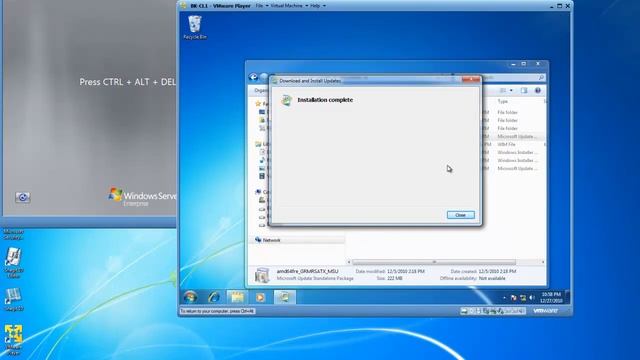Click the red X on the Install Updates dialog
The image size is (640, 360).
[471, 80]
